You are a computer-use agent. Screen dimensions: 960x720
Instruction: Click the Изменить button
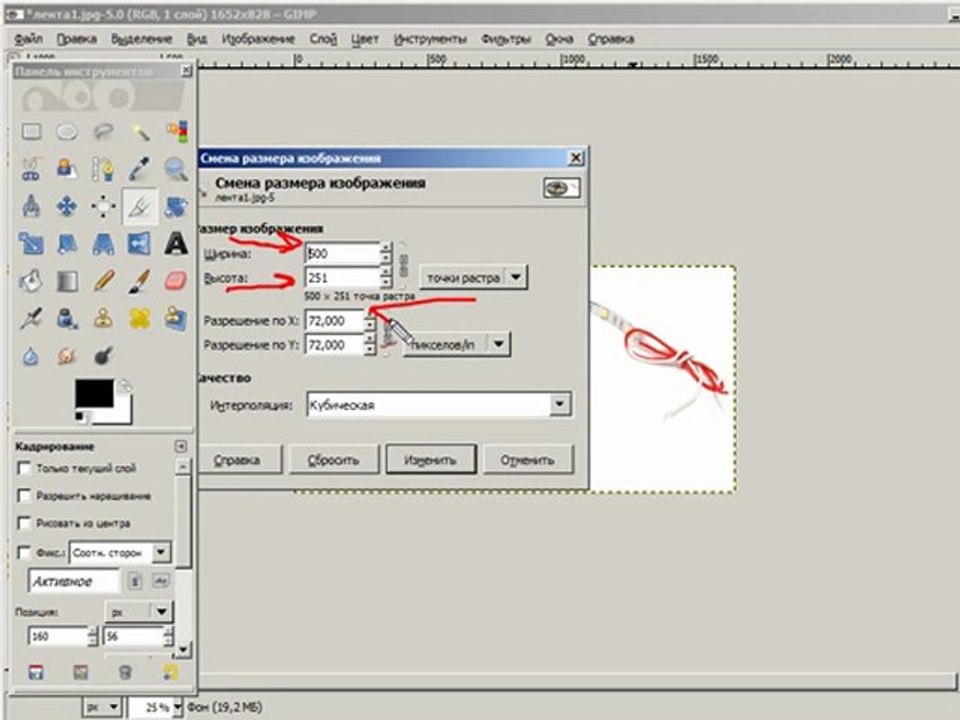pyautogui.click(x=430, y=460)
